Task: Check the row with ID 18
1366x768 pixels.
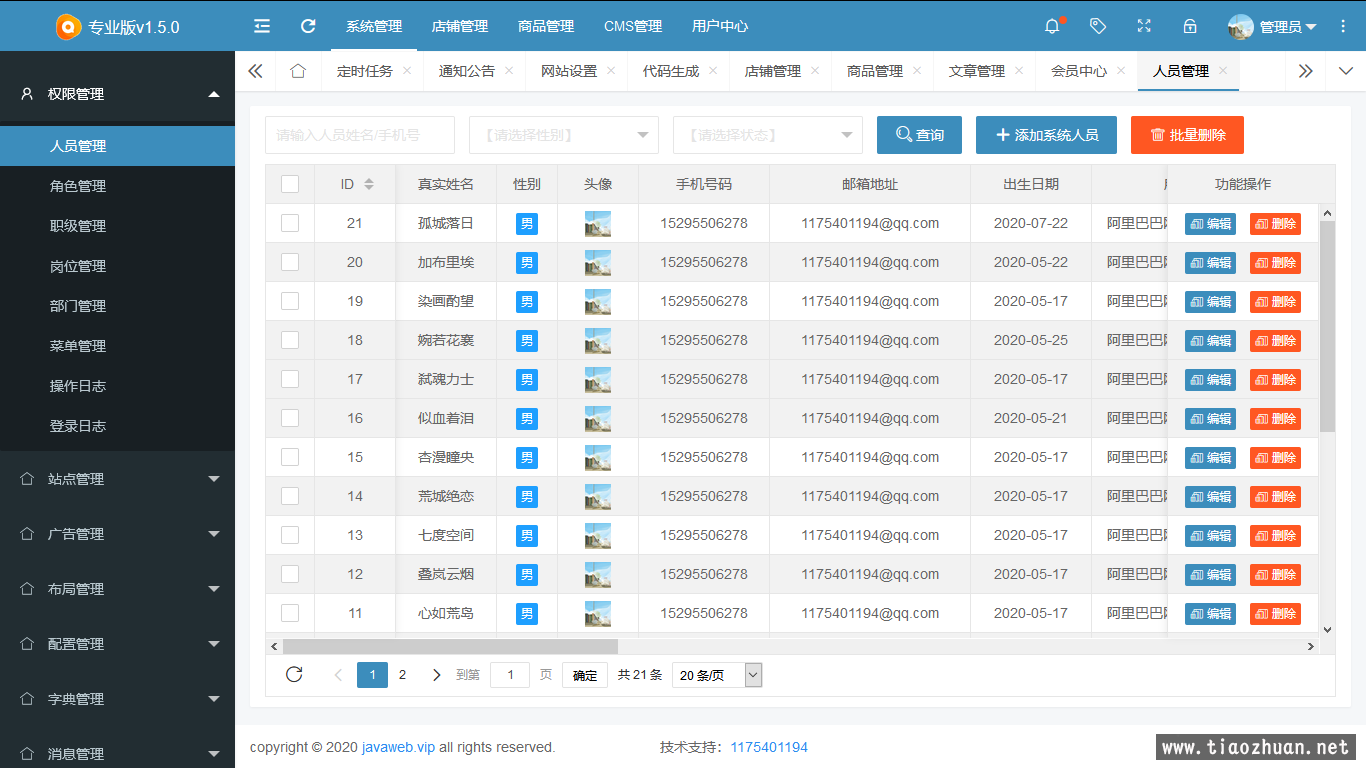Action: tap(290, 340)
